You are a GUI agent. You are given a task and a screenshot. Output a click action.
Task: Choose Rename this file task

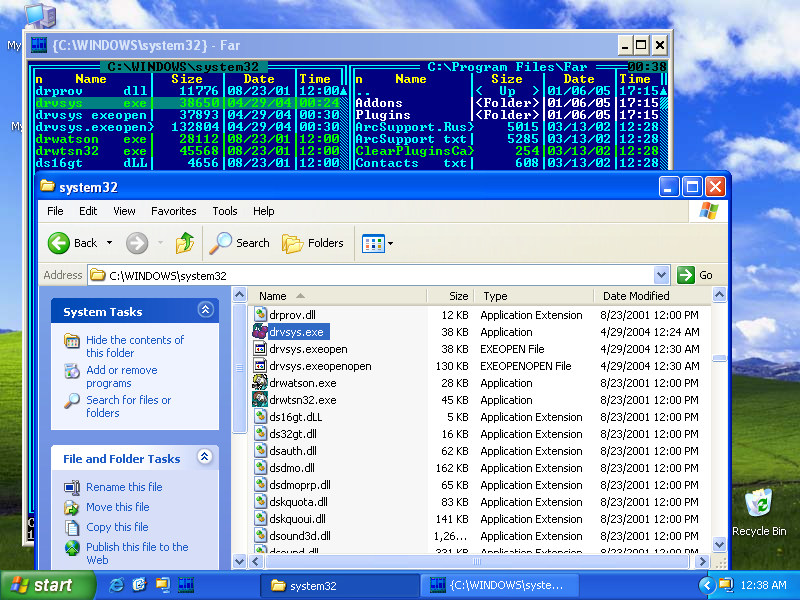coord(124,487)
